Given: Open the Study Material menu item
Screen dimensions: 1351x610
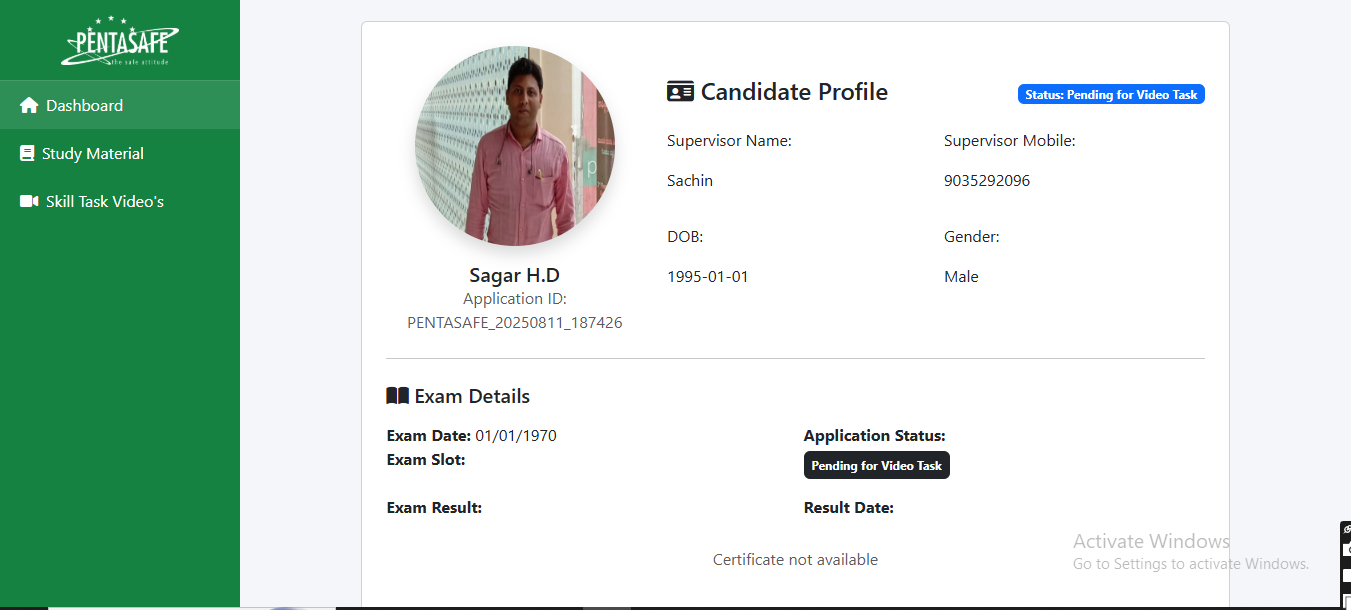Looking at the screenshot, I should click(x=92, y=153).
